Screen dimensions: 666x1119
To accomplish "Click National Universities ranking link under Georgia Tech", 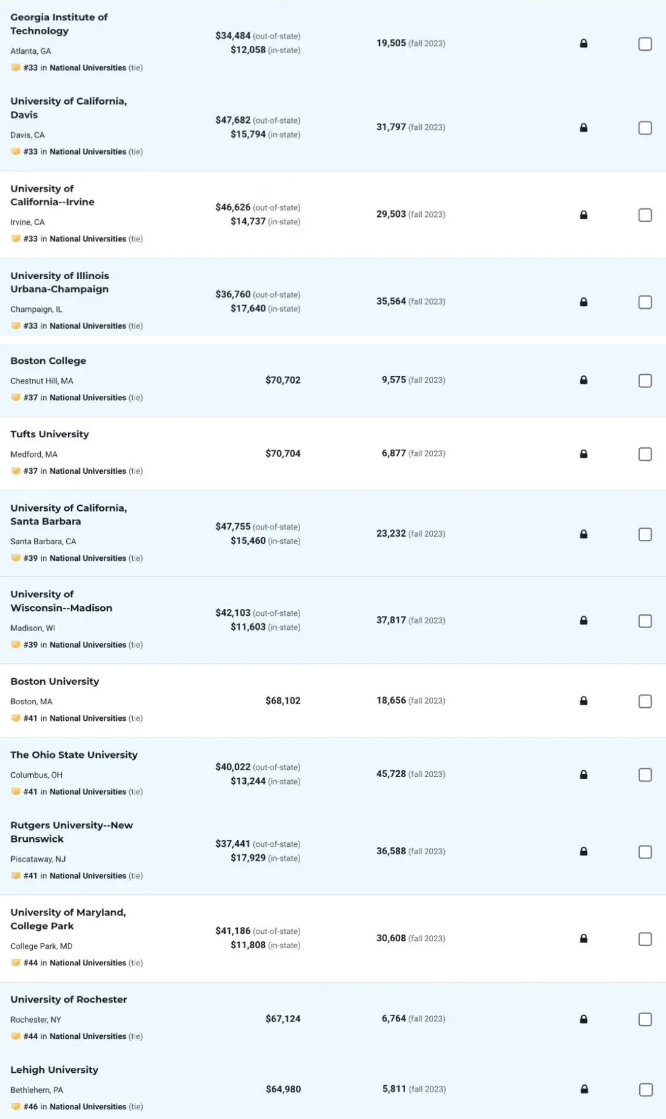I will click(88, 68).
